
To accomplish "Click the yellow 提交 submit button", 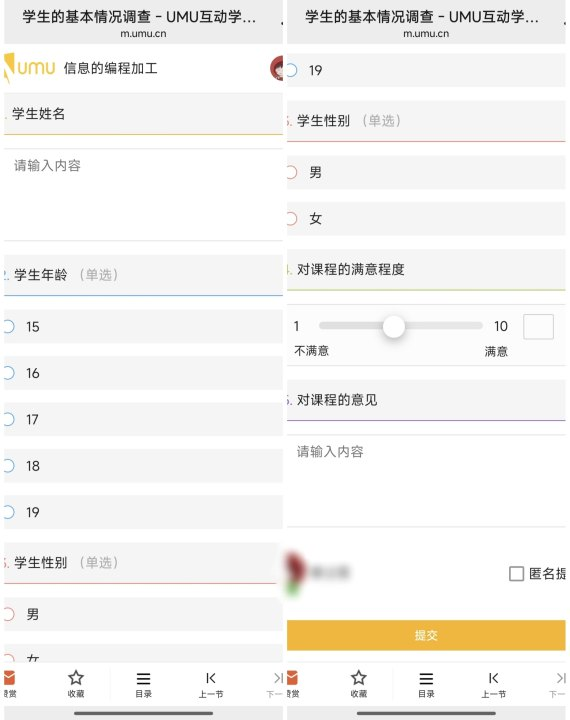I will tap(426, 635).
